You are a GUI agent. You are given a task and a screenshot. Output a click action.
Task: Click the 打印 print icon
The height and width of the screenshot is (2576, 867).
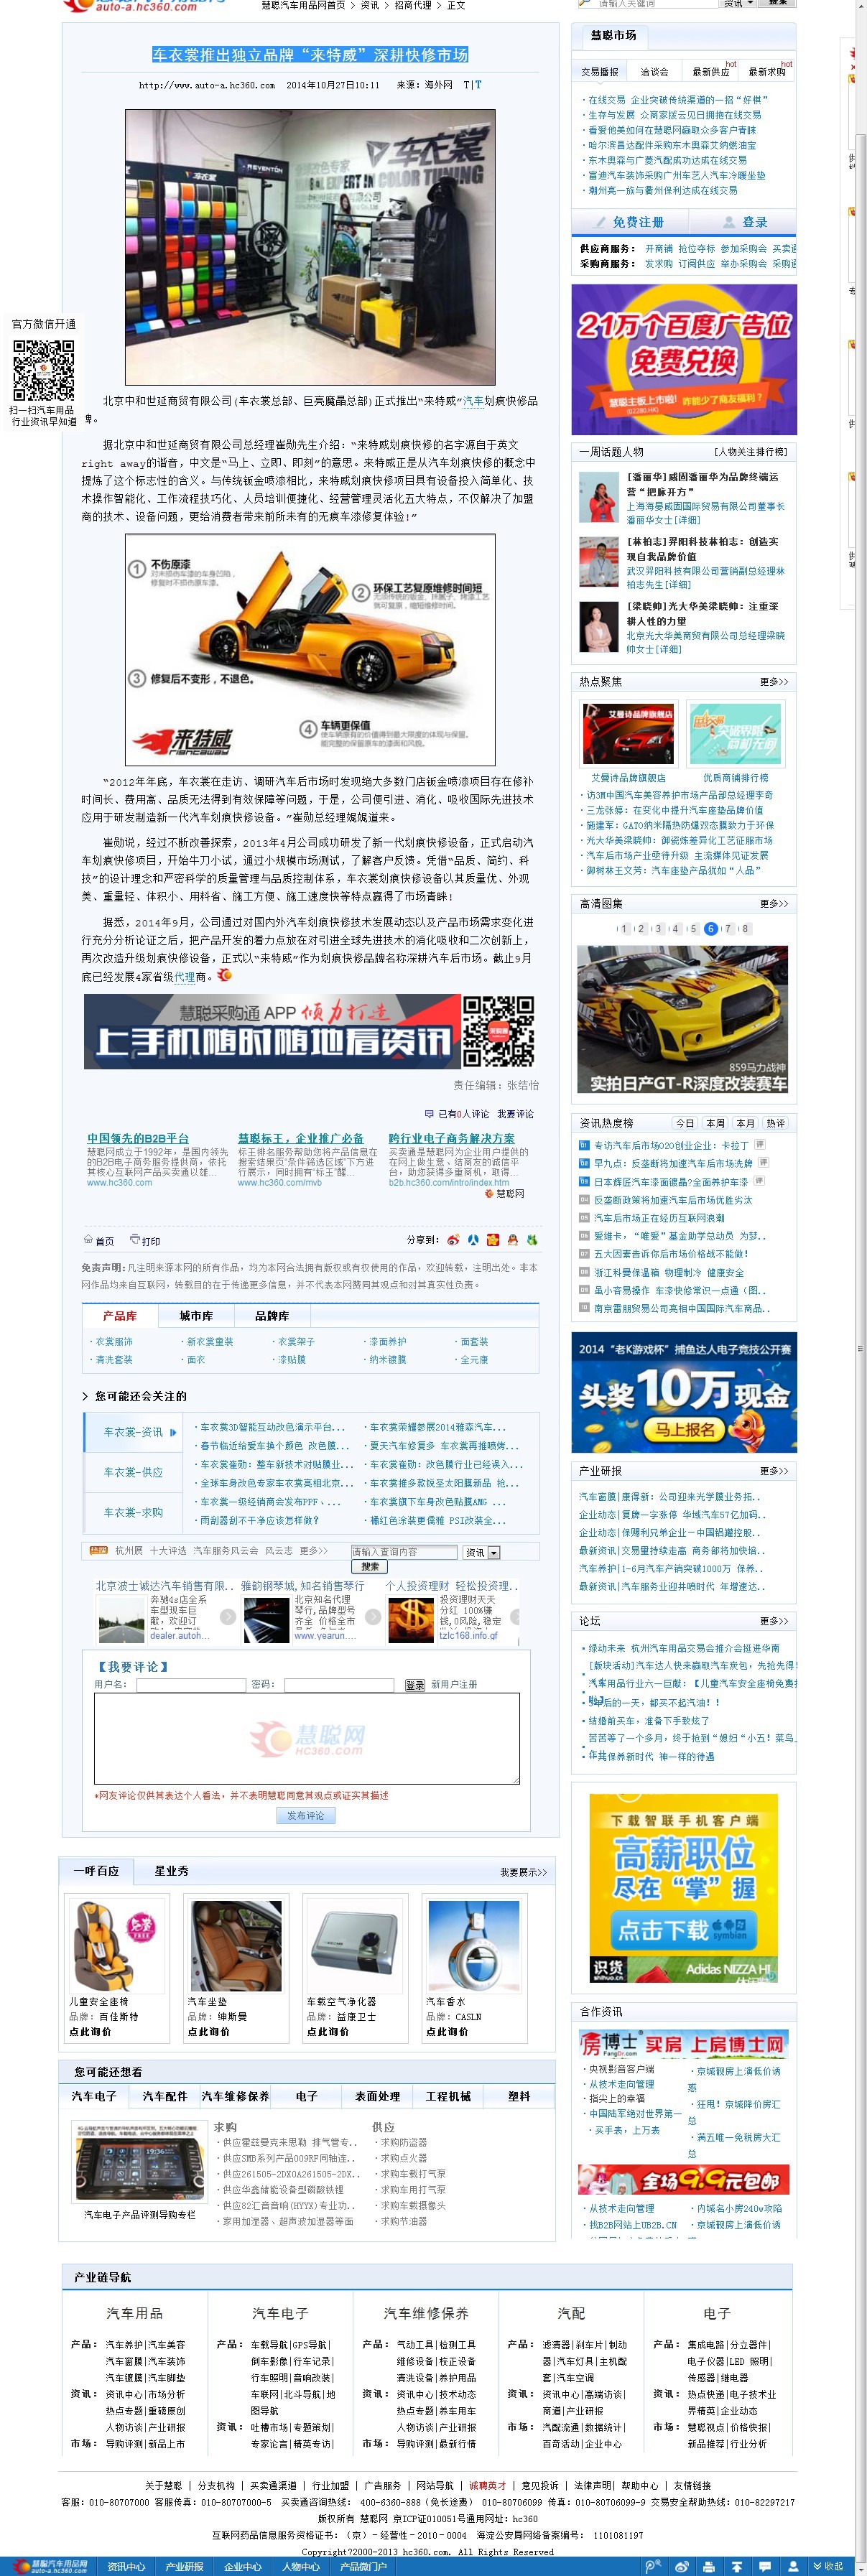click(x=134, y=1240)
